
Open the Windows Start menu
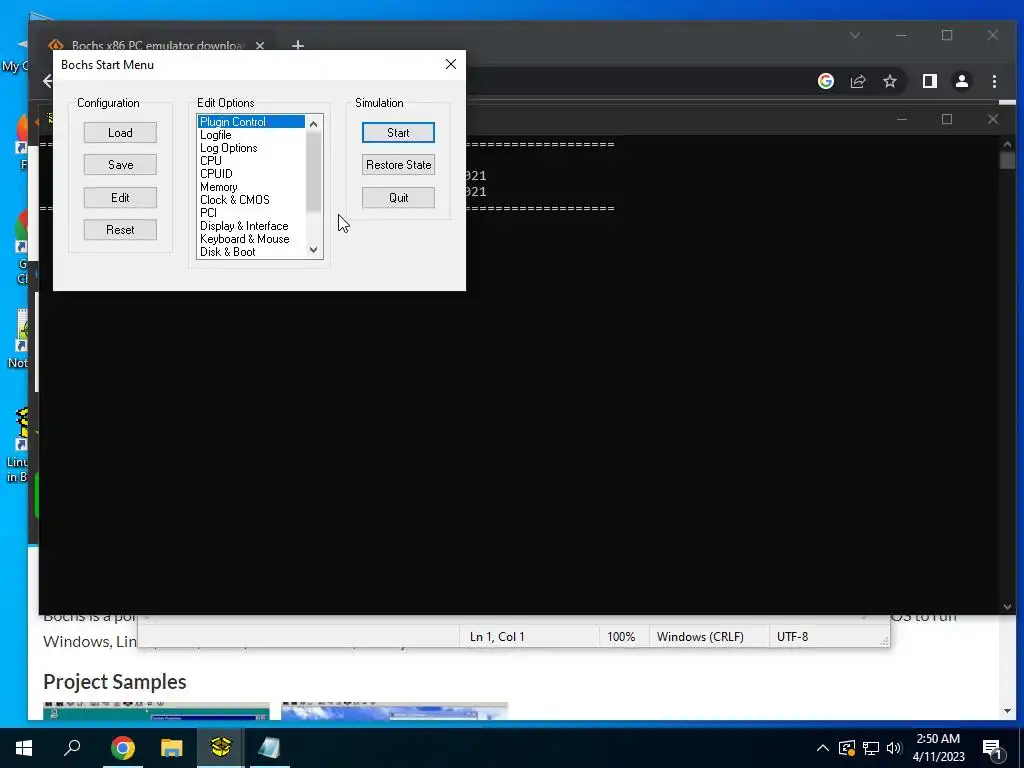click(x=24, y=748)
